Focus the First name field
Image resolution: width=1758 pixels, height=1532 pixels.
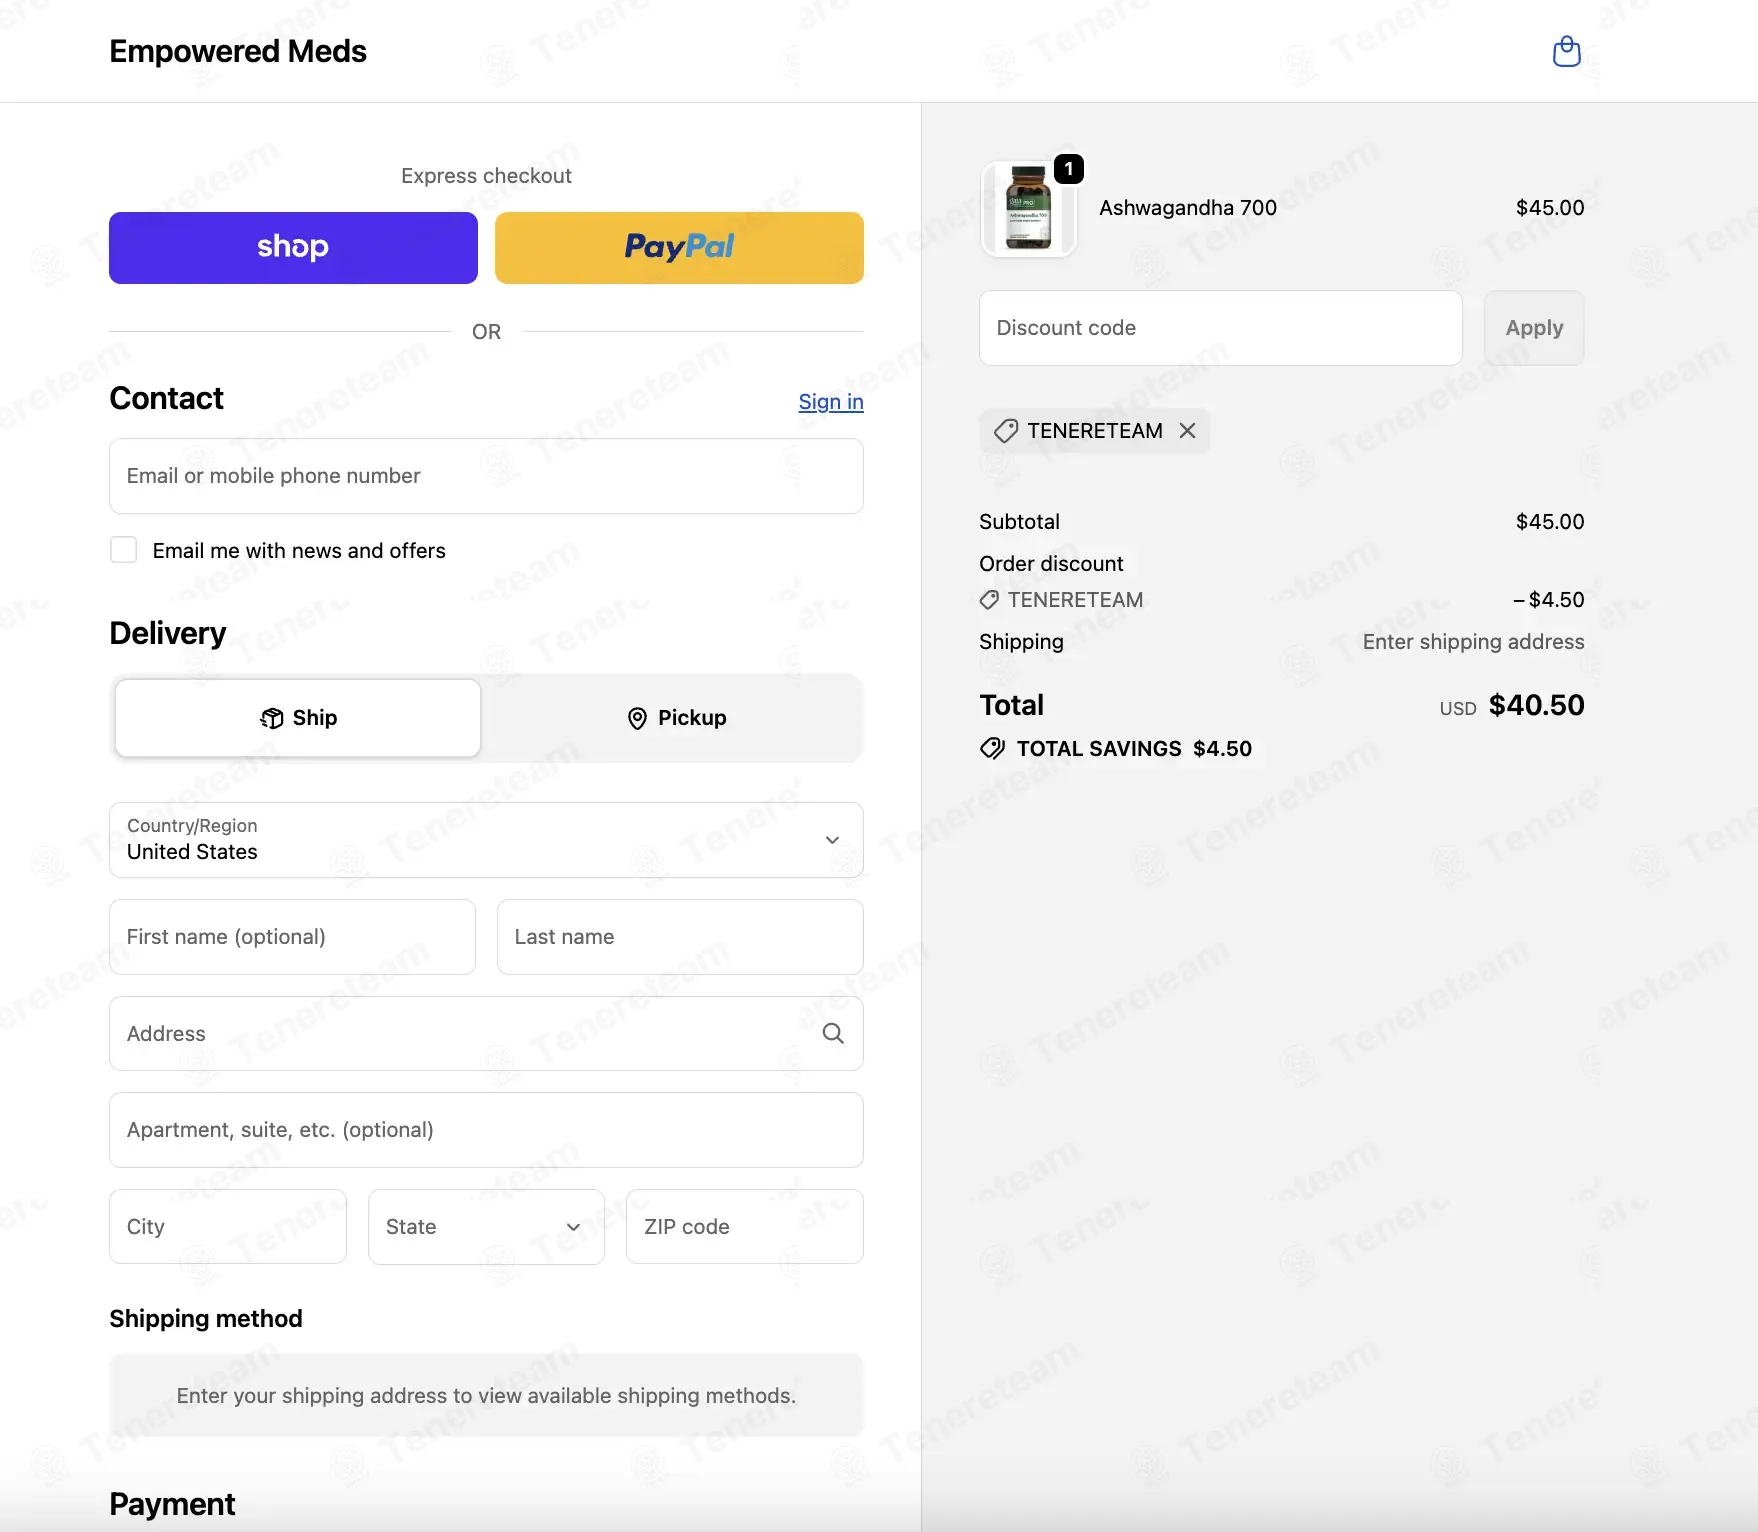tap(292, 937)
